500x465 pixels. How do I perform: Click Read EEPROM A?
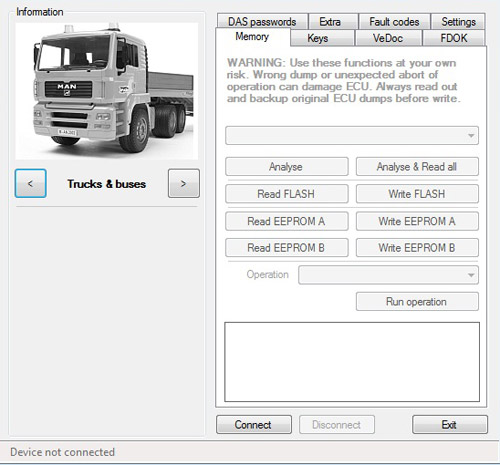pyautogui.click(x=287, y=221)
